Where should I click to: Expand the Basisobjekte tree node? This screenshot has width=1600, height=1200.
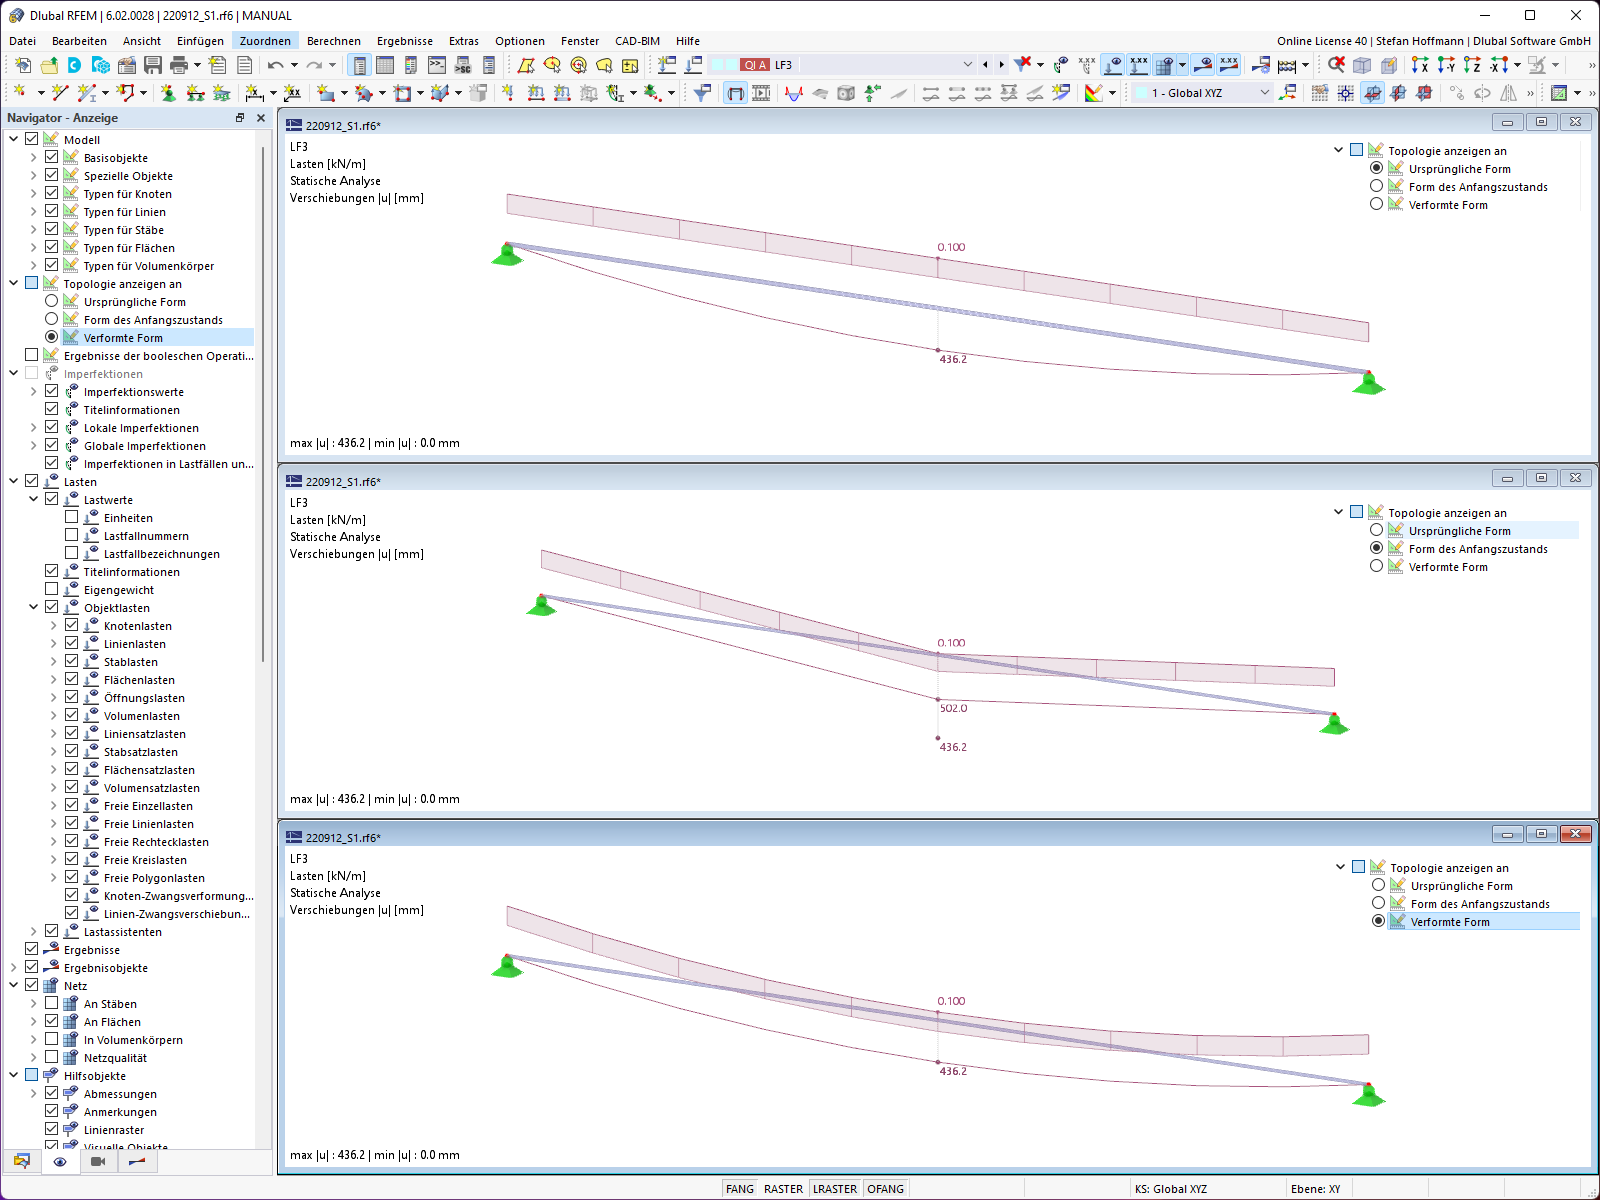[33, 157]
